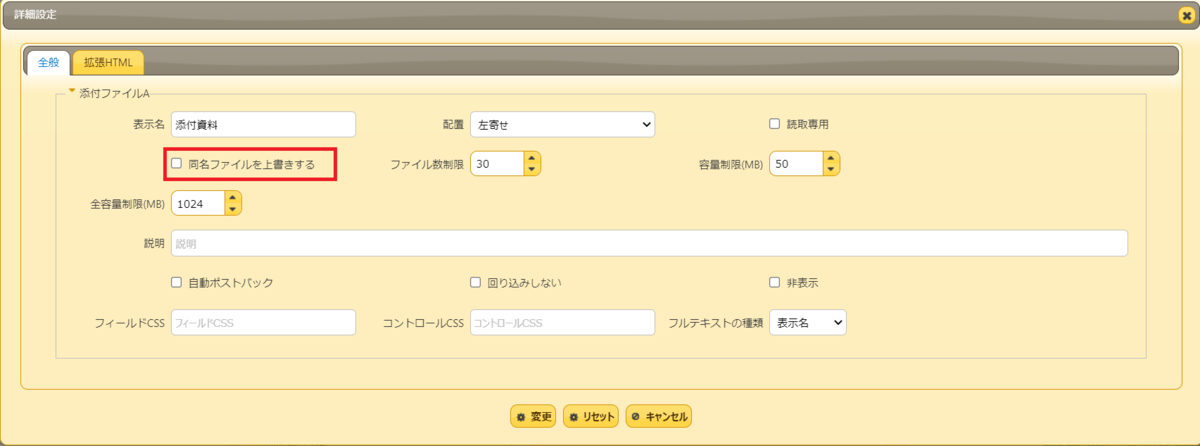The width and height of the screenshot is (1200, 446).
Task: Open the 配置 dropdown
Action: point(562,124)
